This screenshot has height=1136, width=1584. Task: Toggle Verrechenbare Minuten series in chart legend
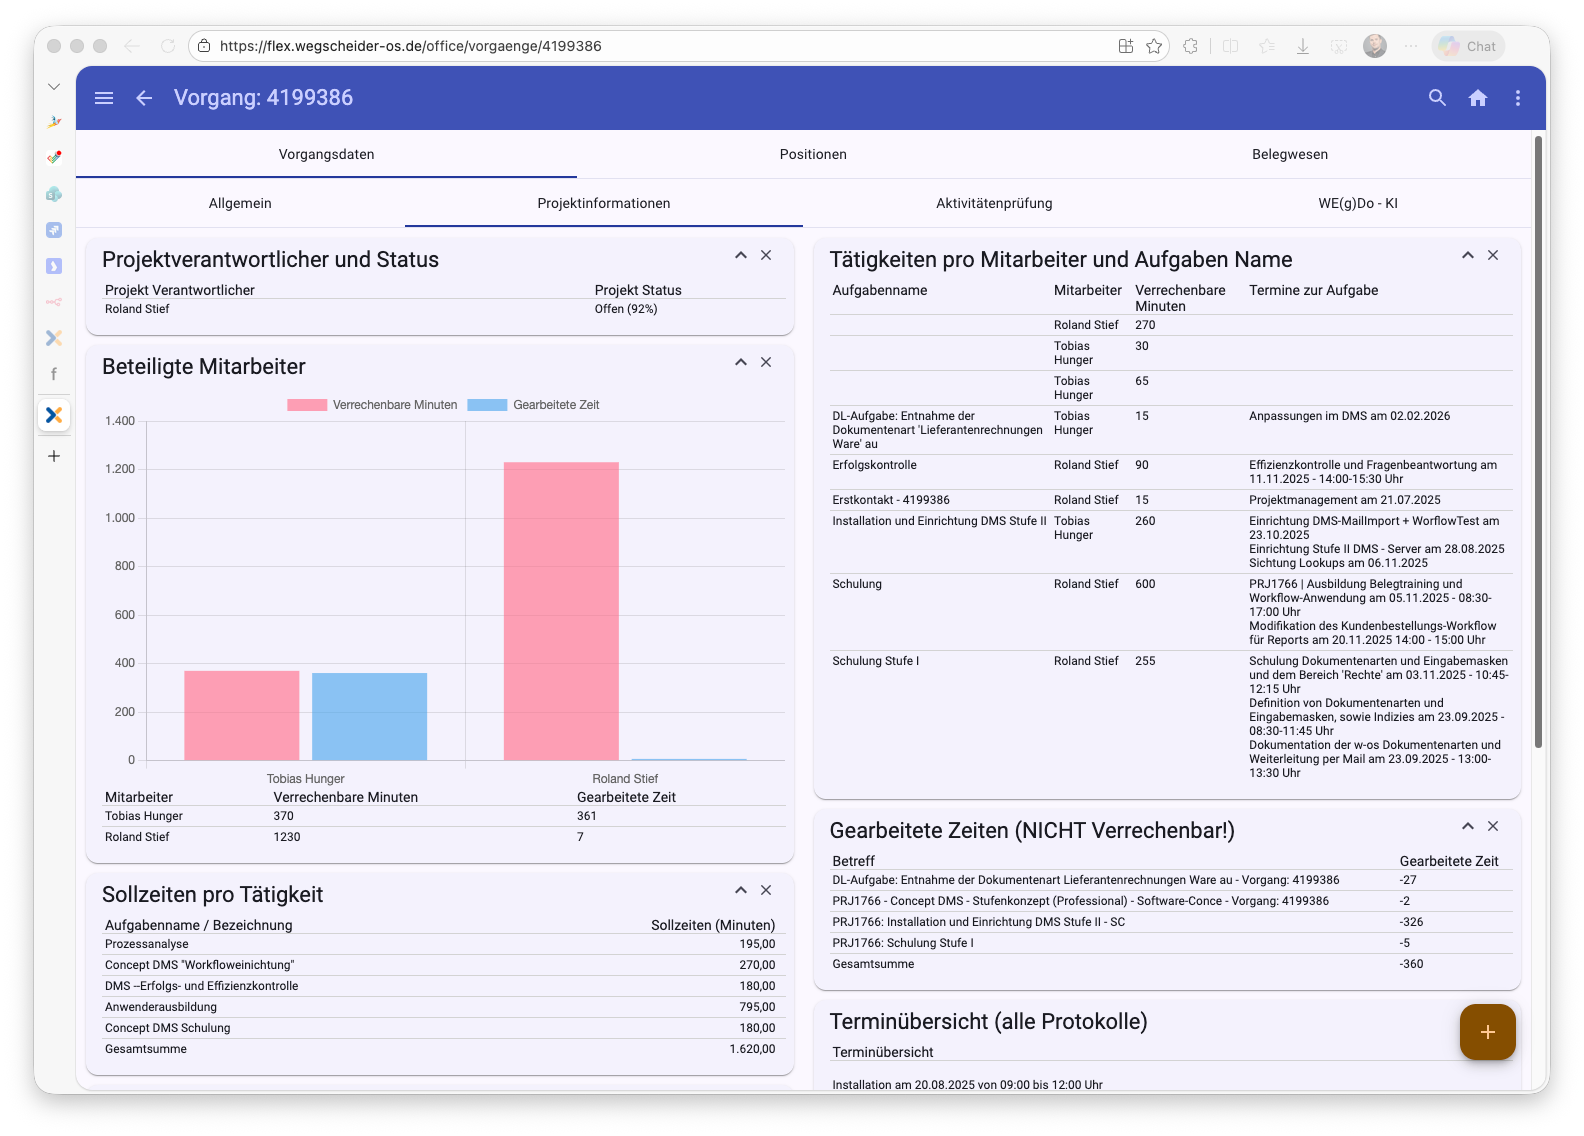click(372, 405)
